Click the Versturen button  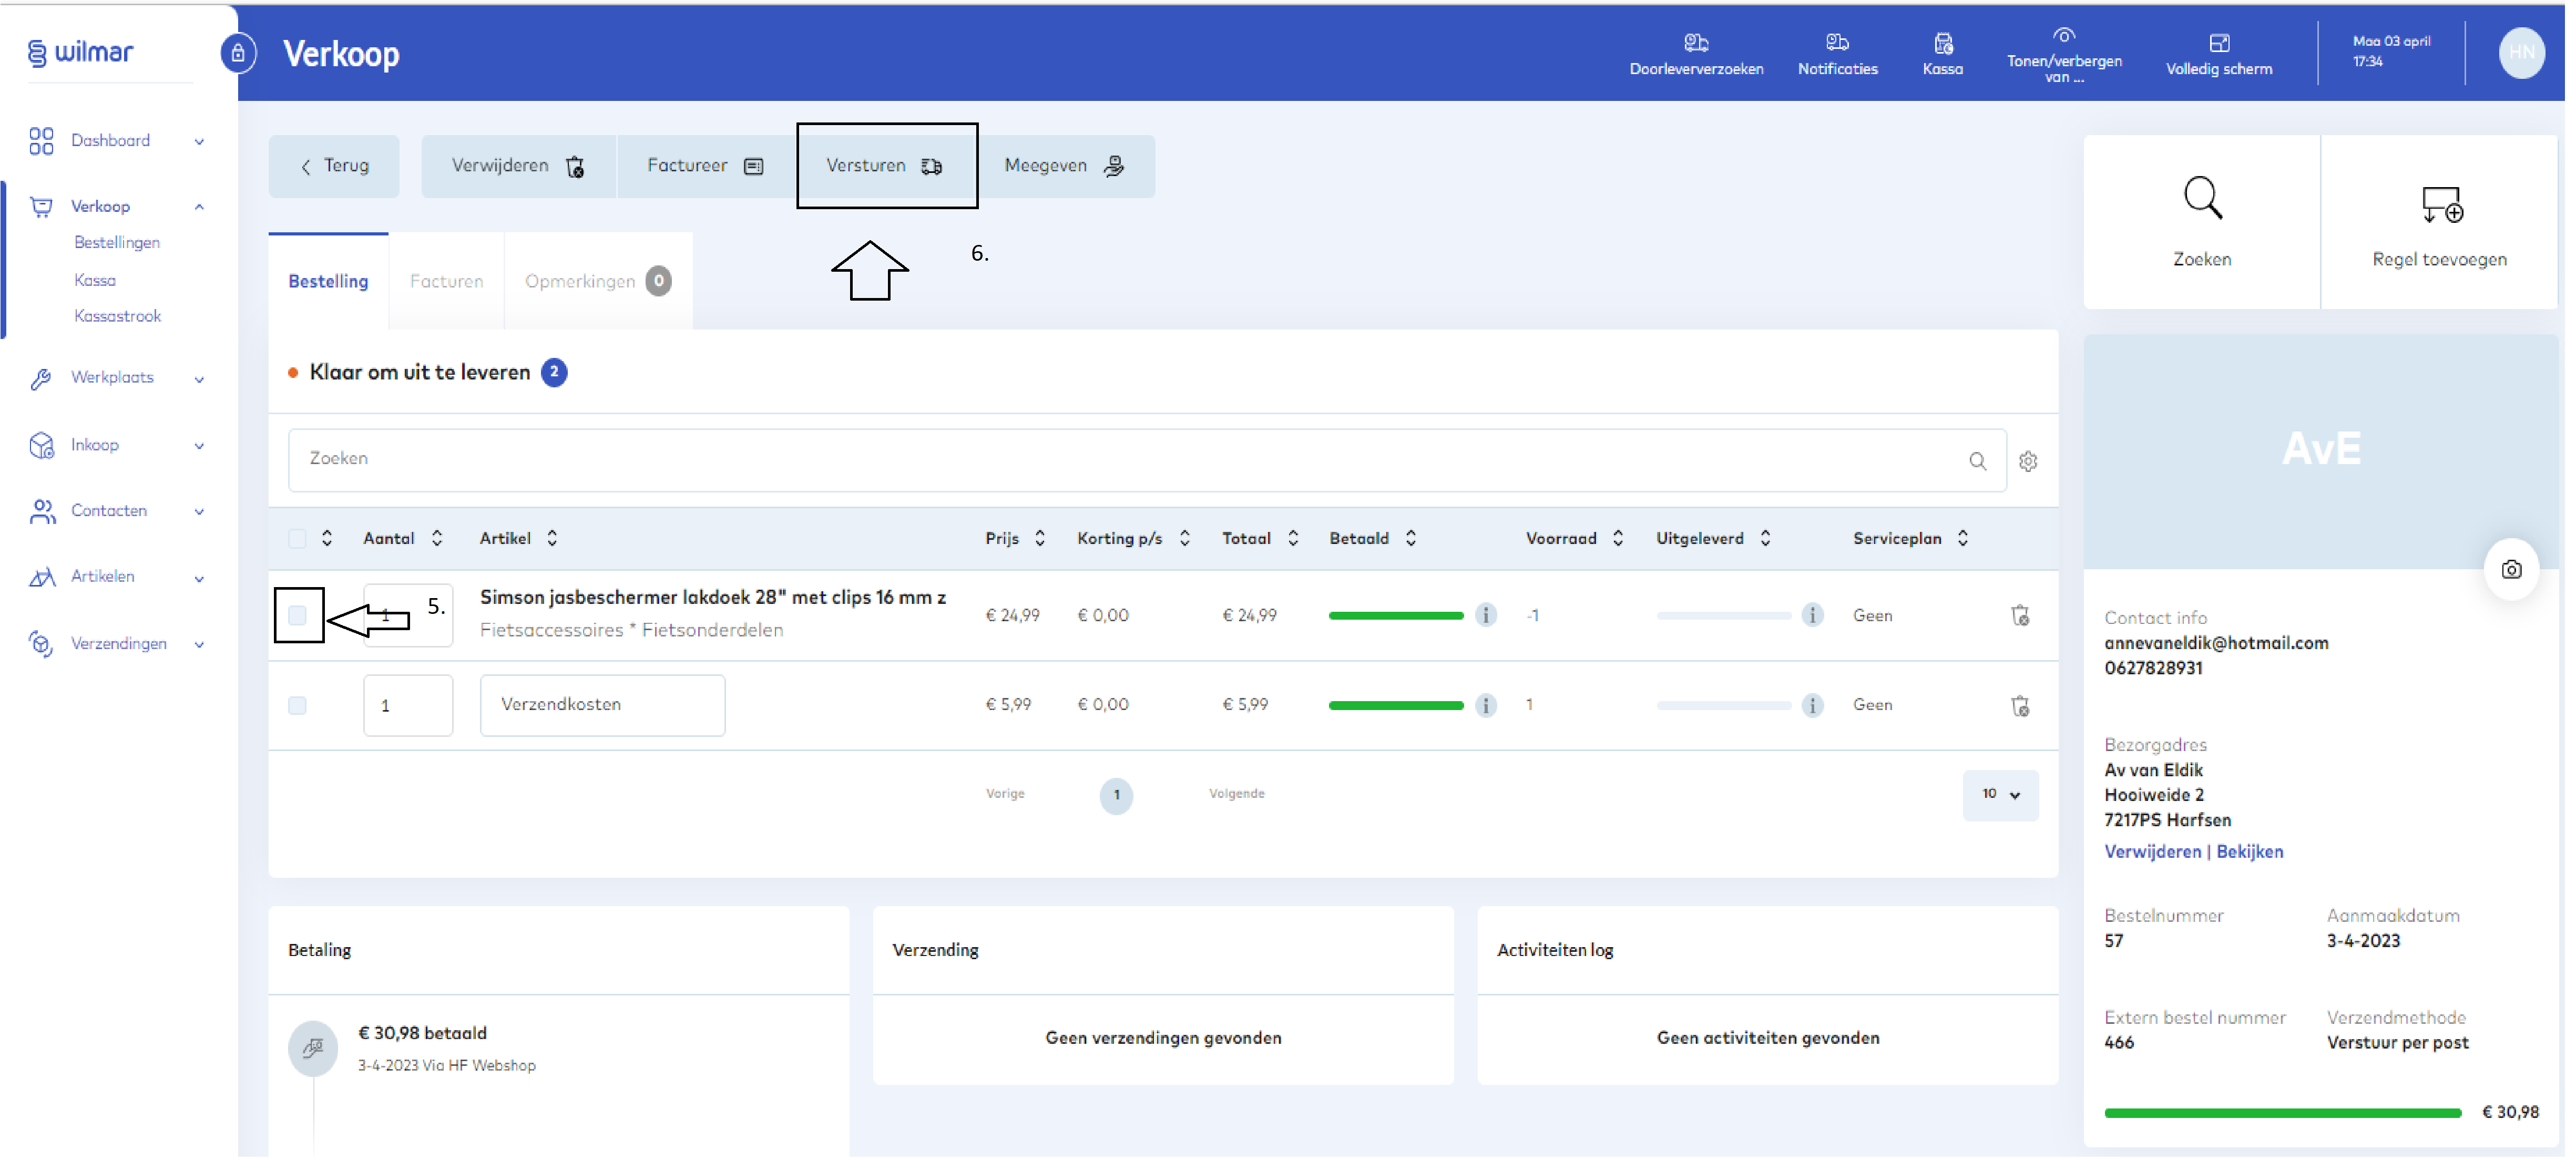(890, 166)
